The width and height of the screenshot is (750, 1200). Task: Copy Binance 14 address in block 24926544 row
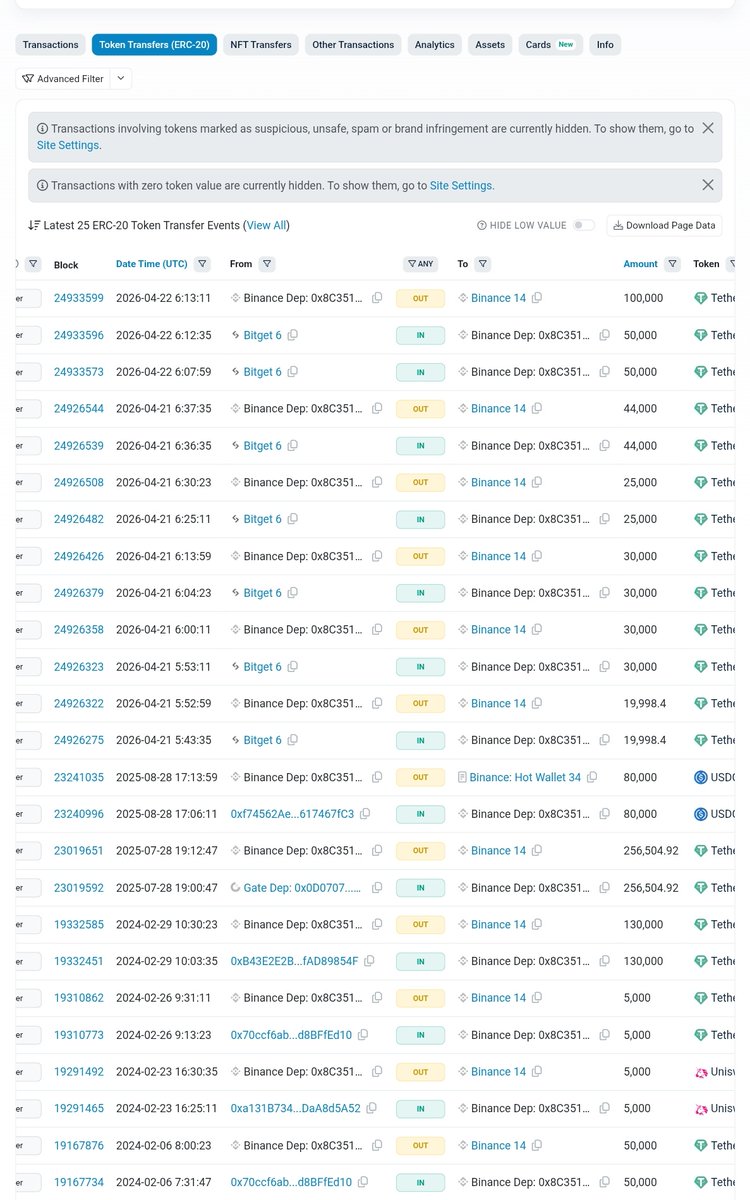[x=537, y=409]
